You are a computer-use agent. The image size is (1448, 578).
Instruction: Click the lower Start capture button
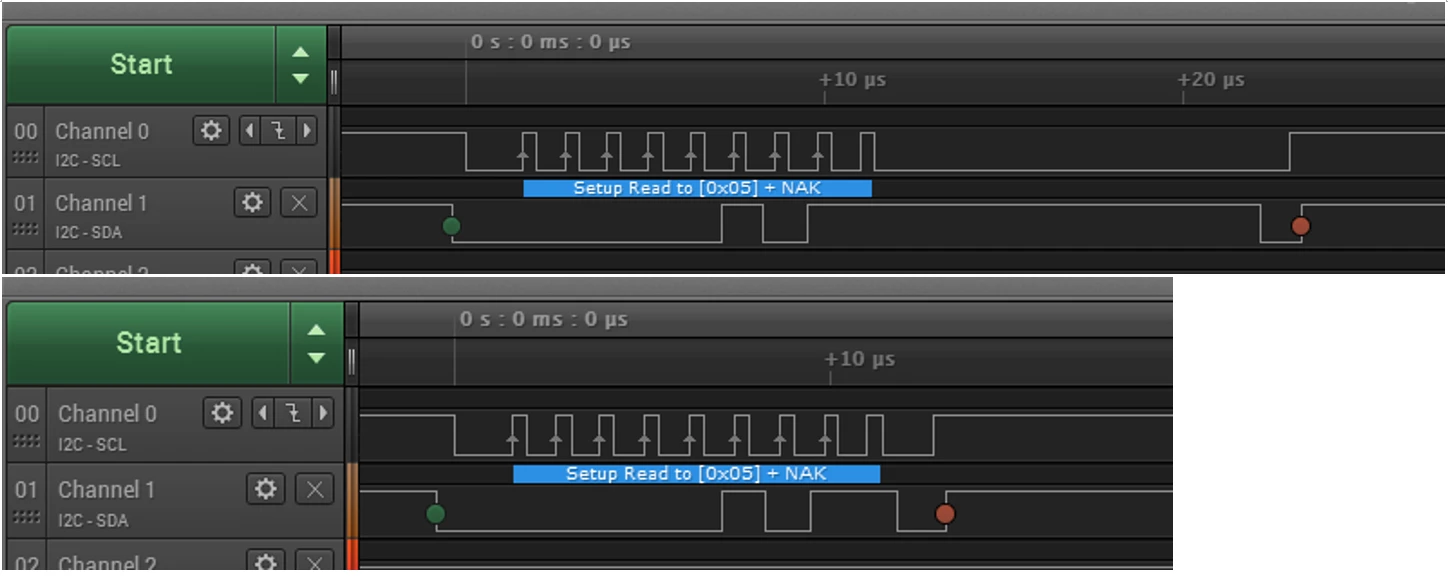click(149, 343)
